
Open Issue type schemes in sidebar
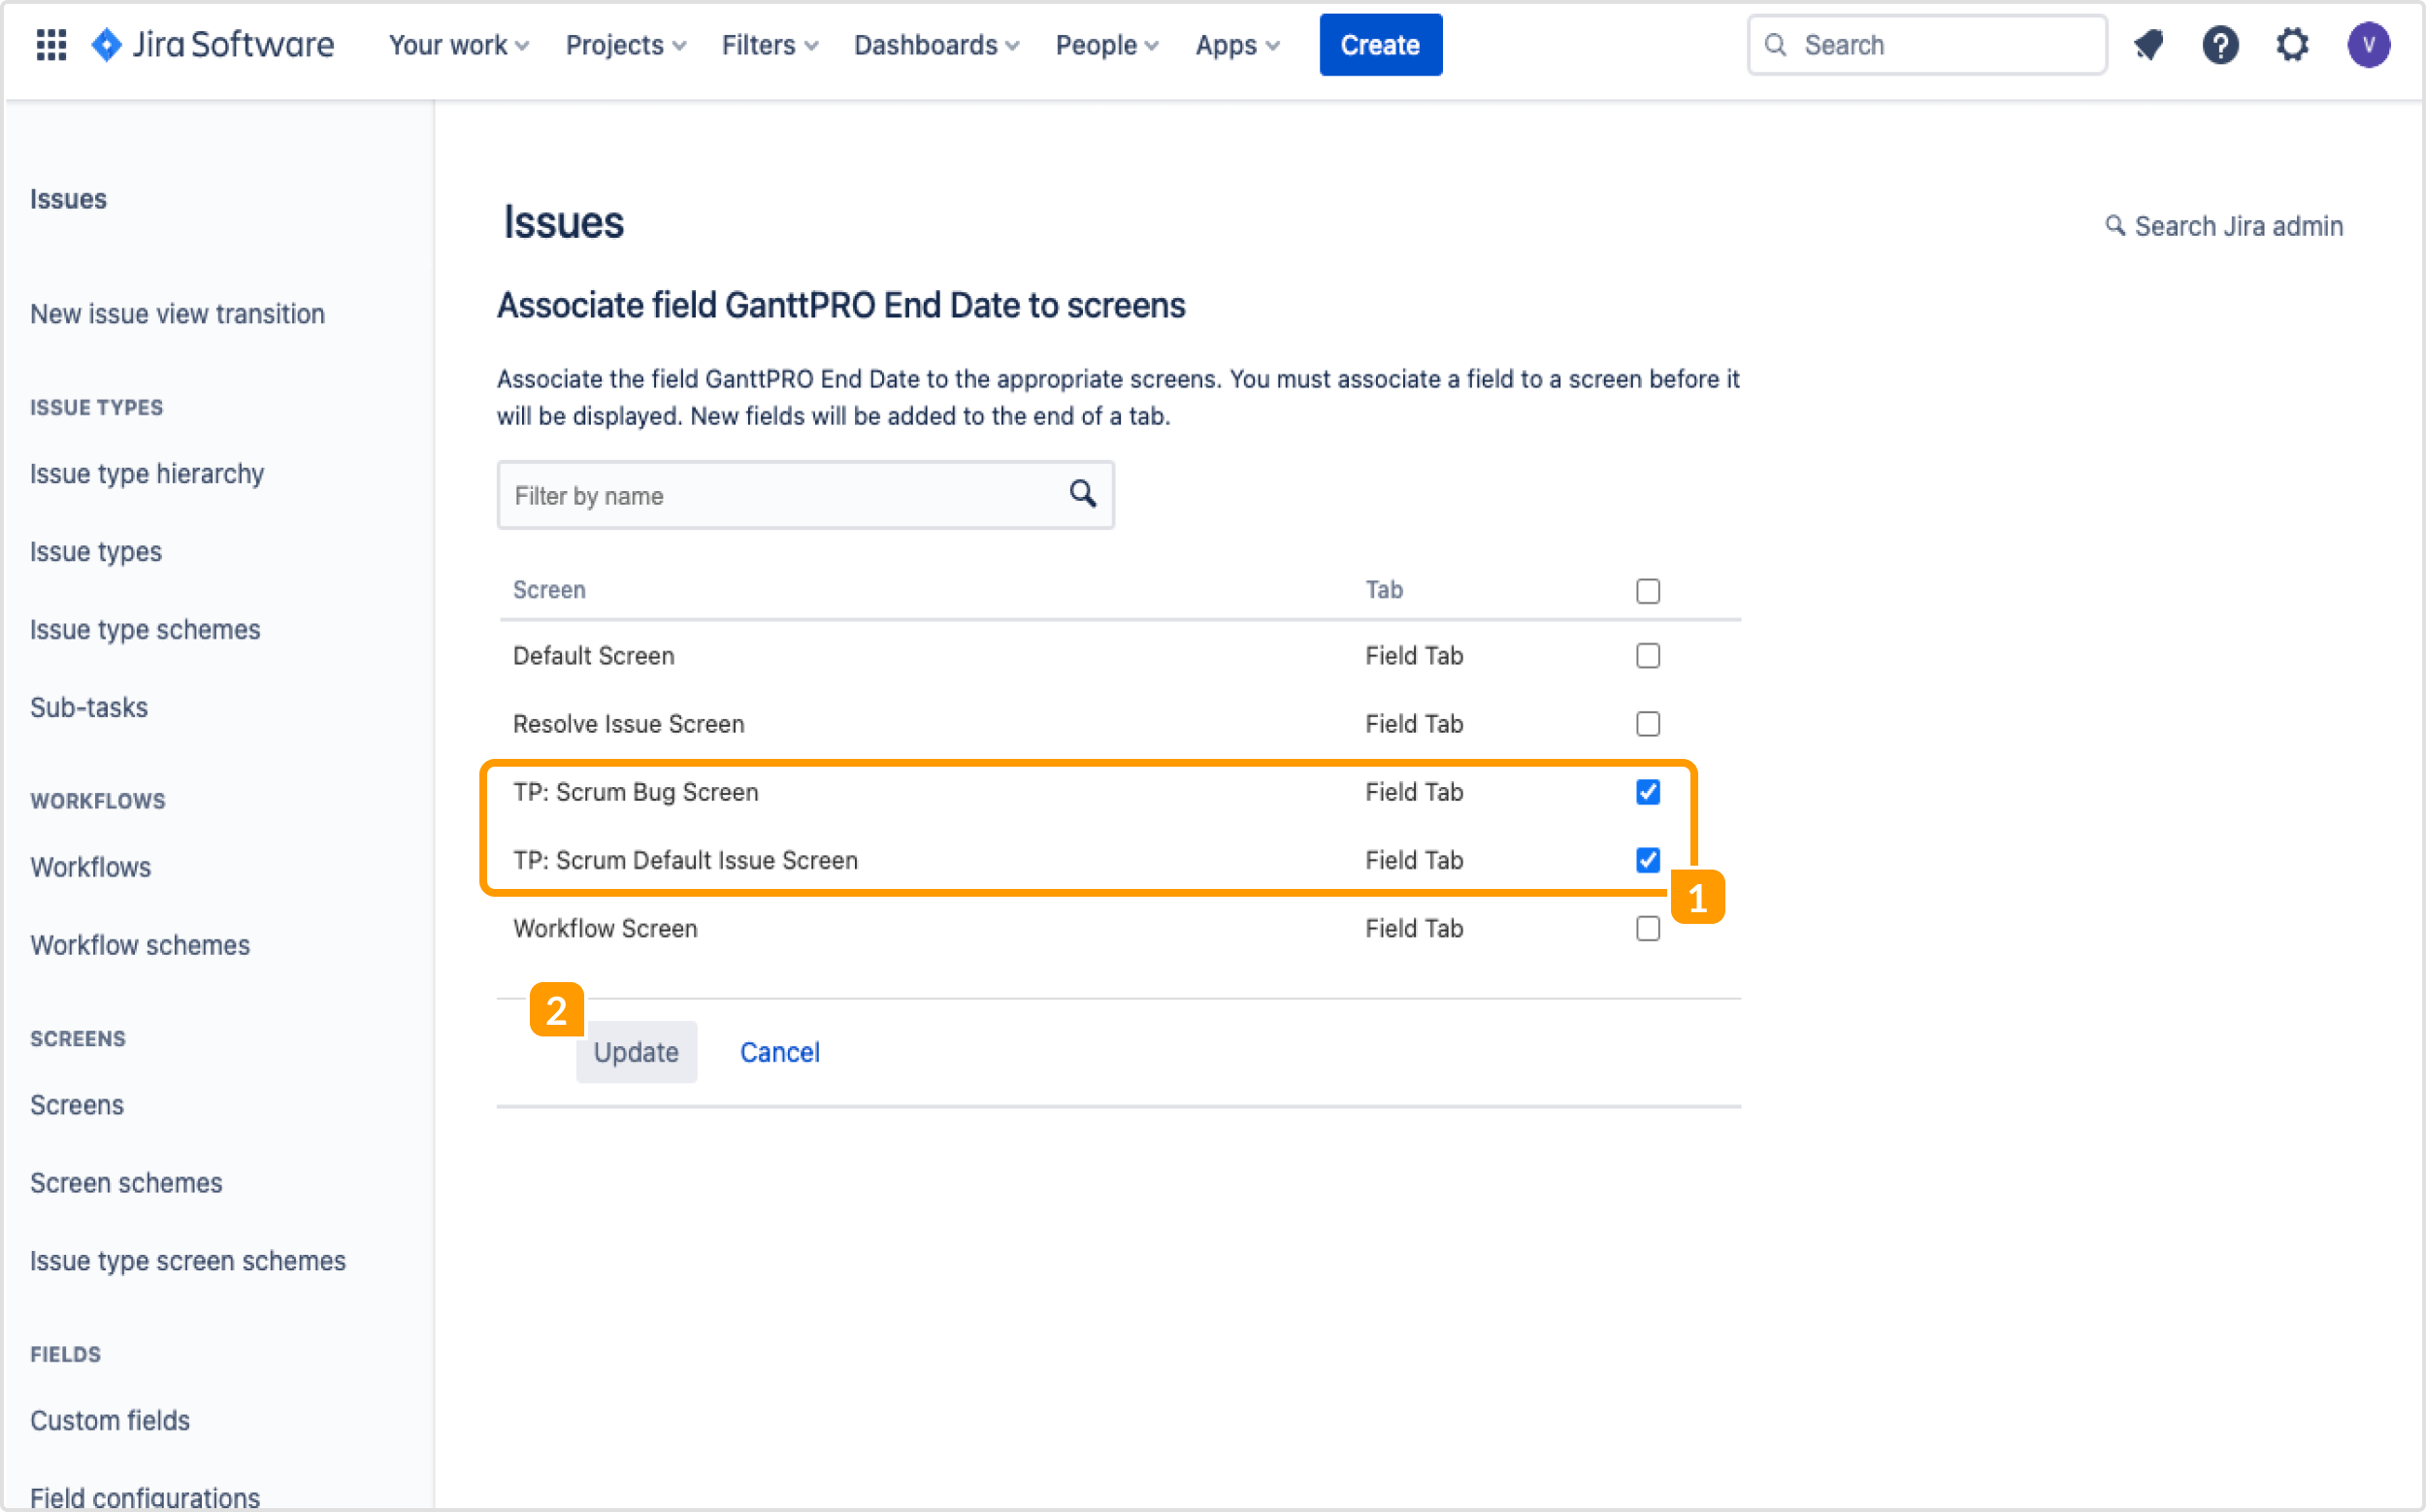[145, 630]
